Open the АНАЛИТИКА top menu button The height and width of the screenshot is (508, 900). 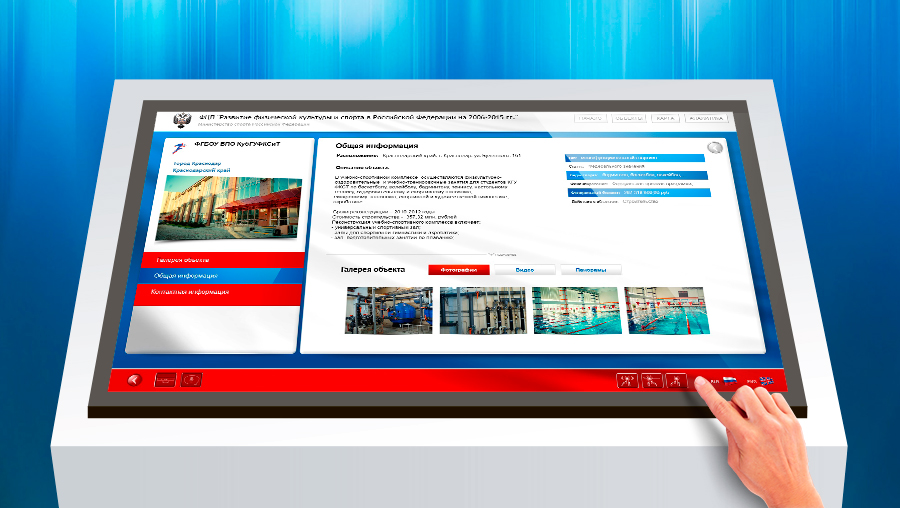706,118
